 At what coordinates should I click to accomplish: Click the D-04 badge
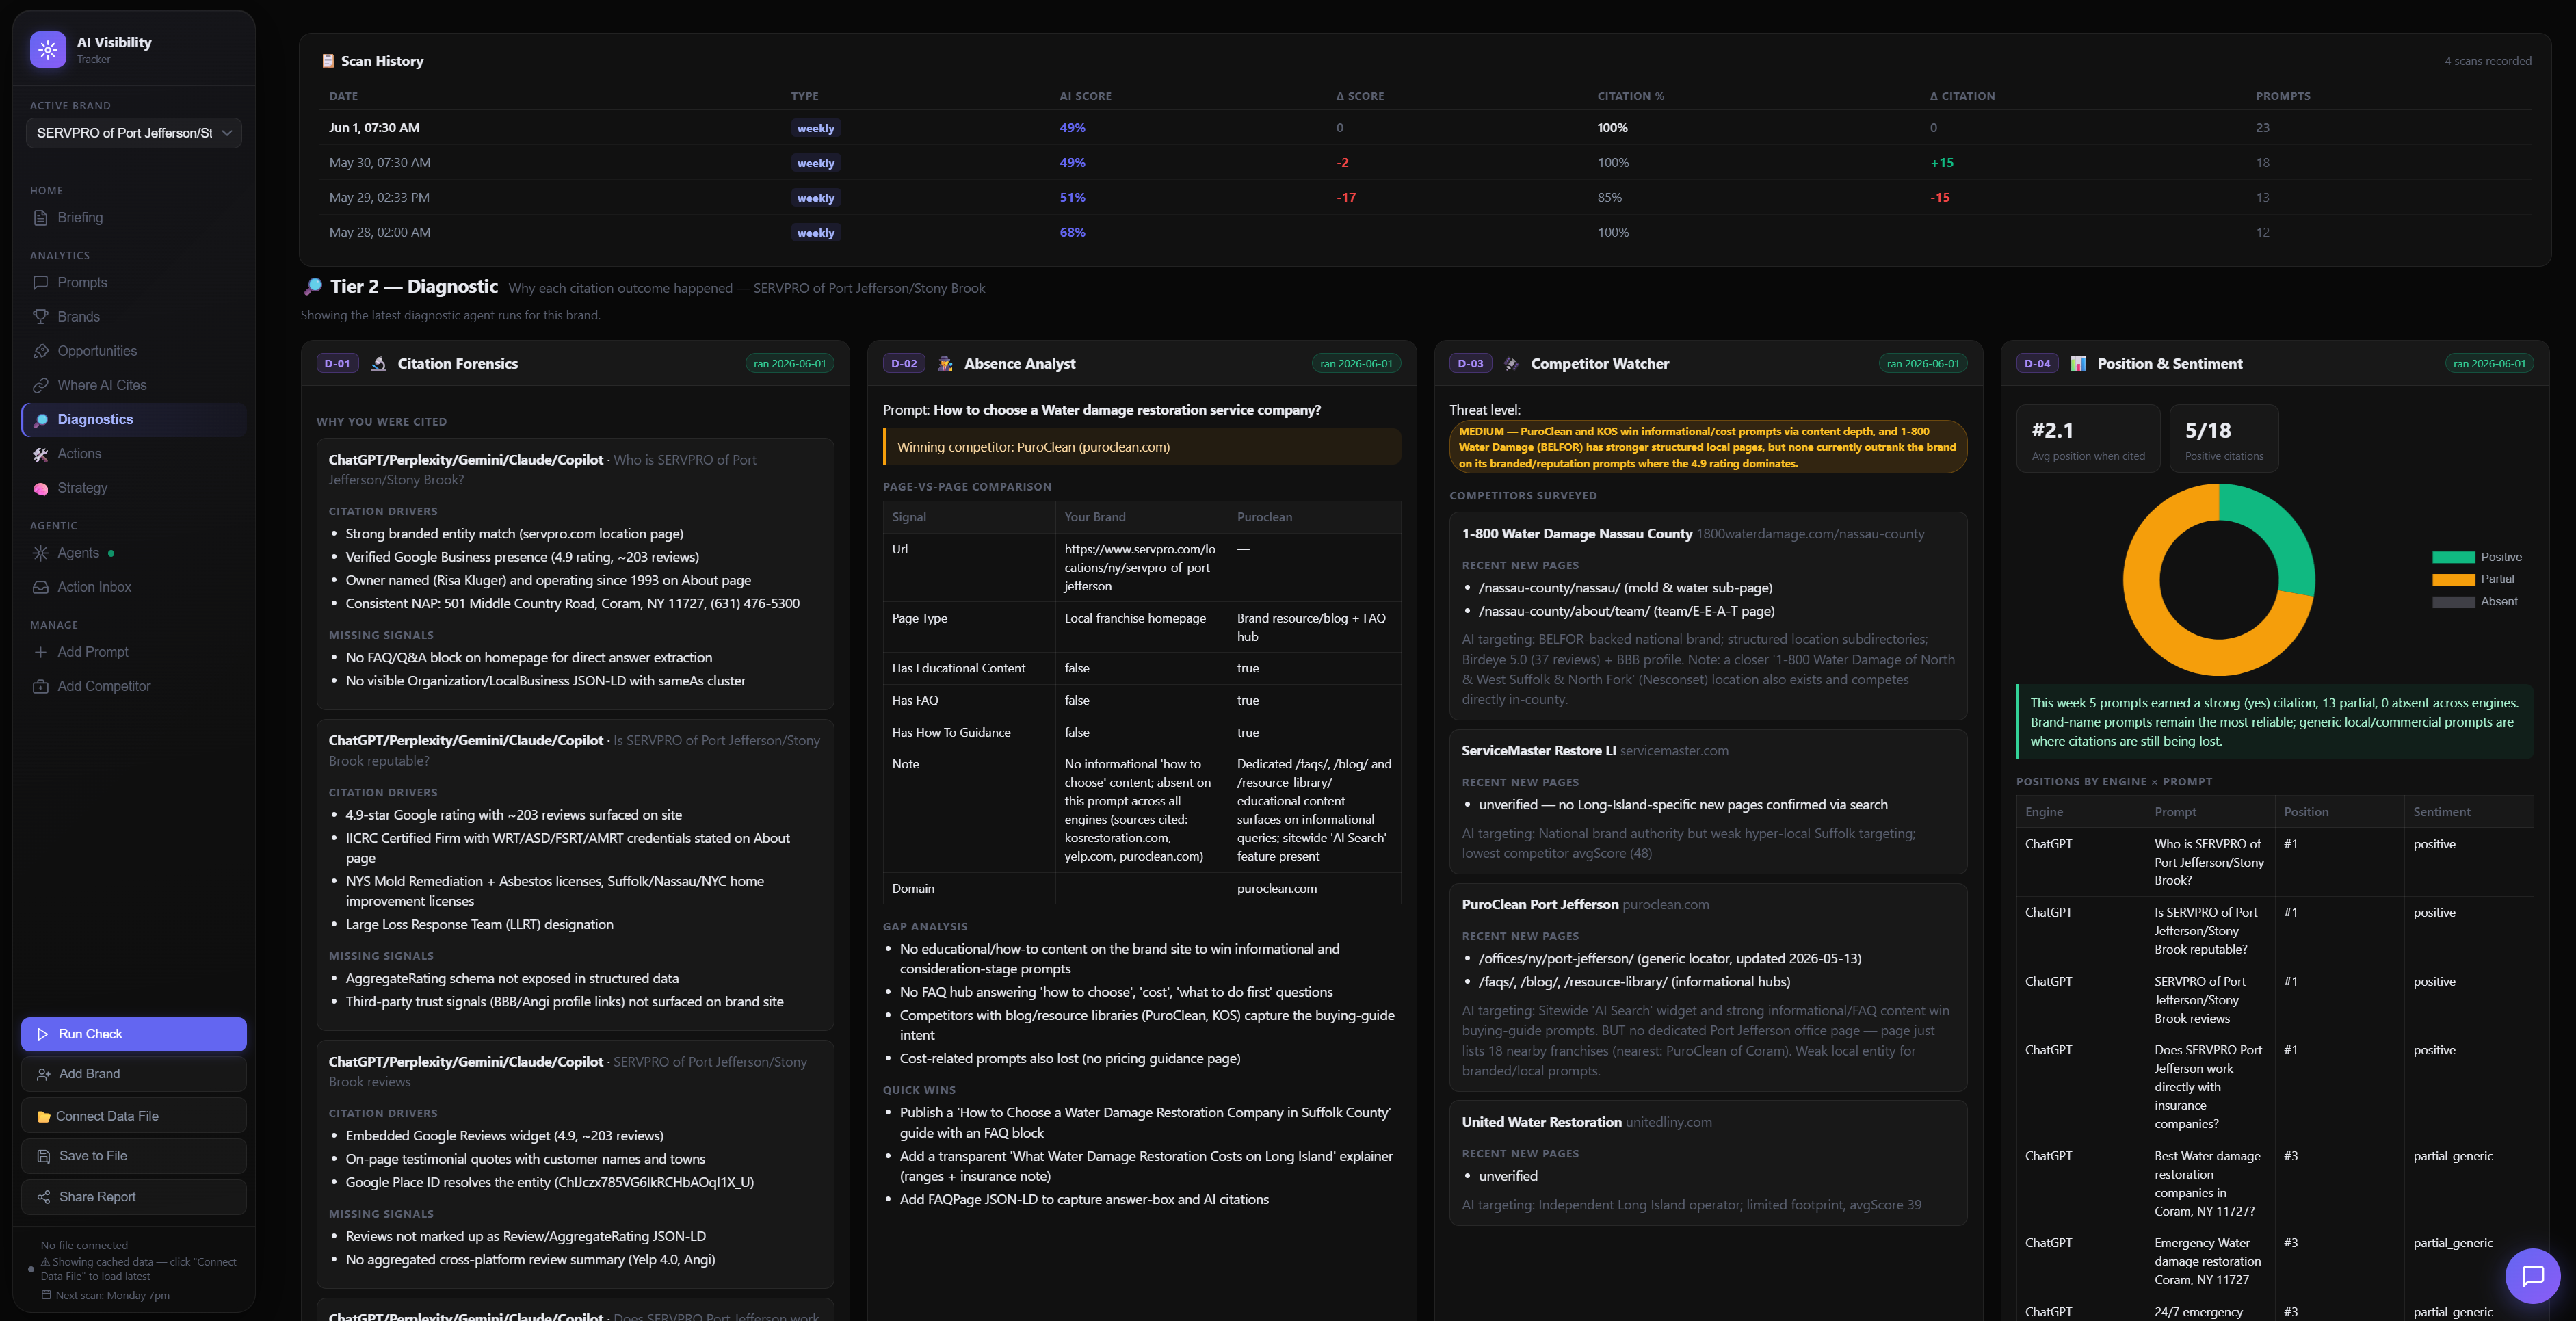(2037, 364)
